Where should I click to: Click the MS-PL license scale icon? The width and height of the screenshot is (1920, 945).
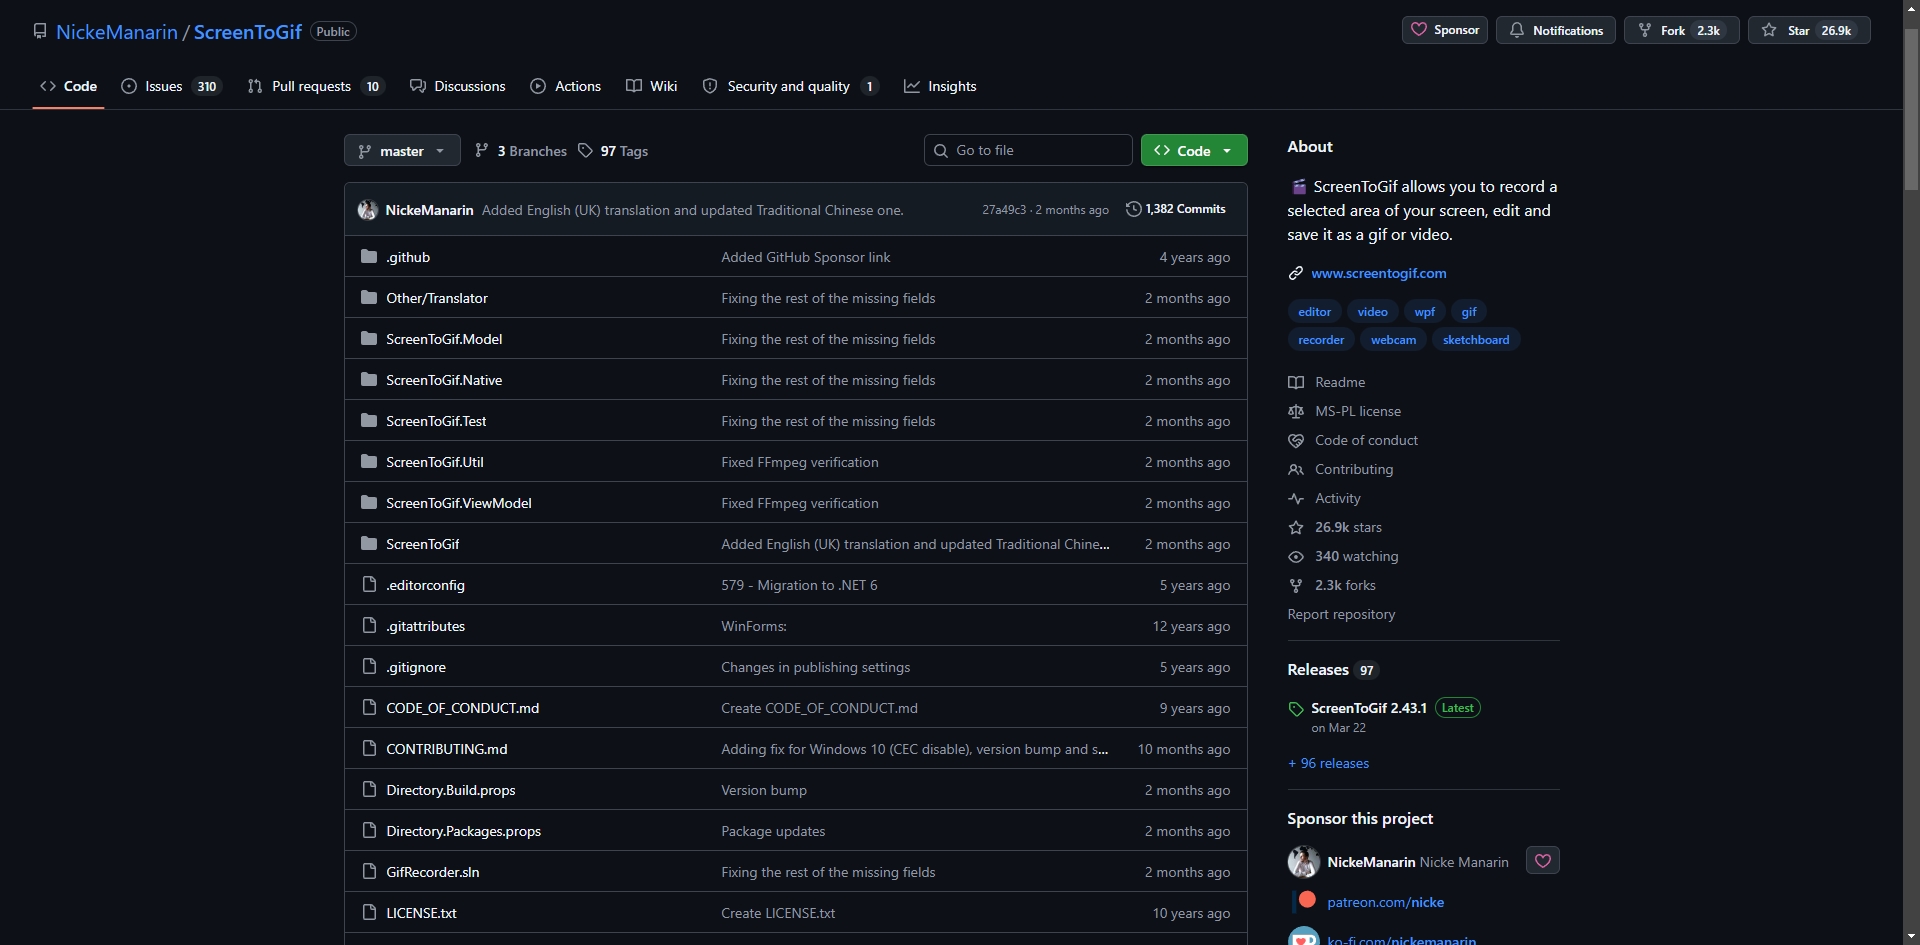pos(1296,411)
